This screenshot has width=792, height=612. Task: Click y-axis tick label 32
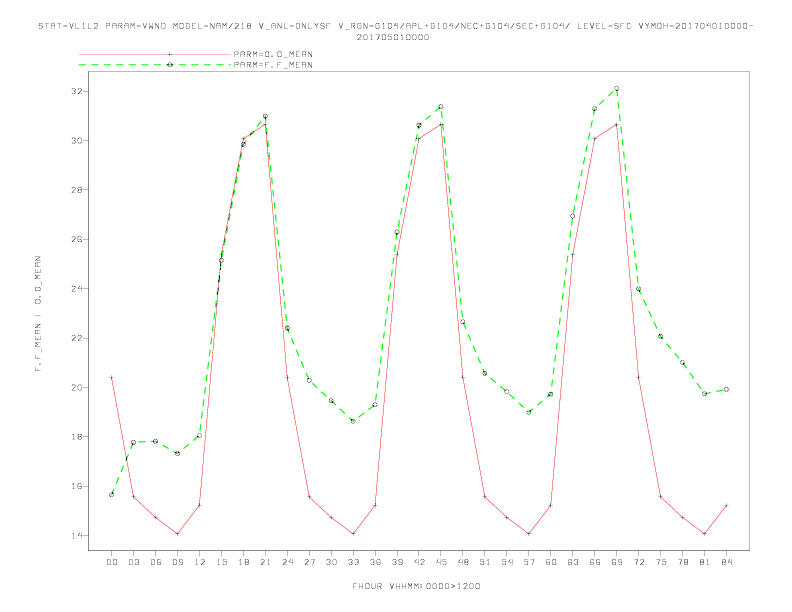[x=77, y=91]
